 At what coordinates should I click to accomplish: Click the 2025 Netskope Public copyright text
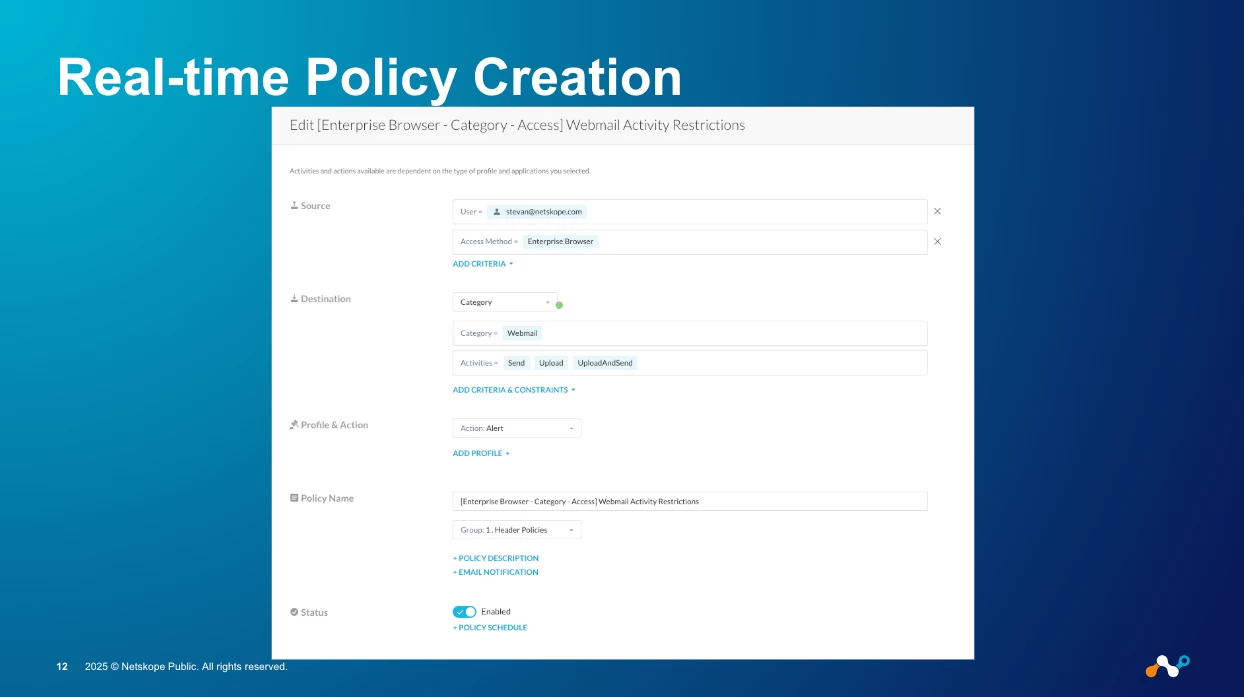coord(186,666)
